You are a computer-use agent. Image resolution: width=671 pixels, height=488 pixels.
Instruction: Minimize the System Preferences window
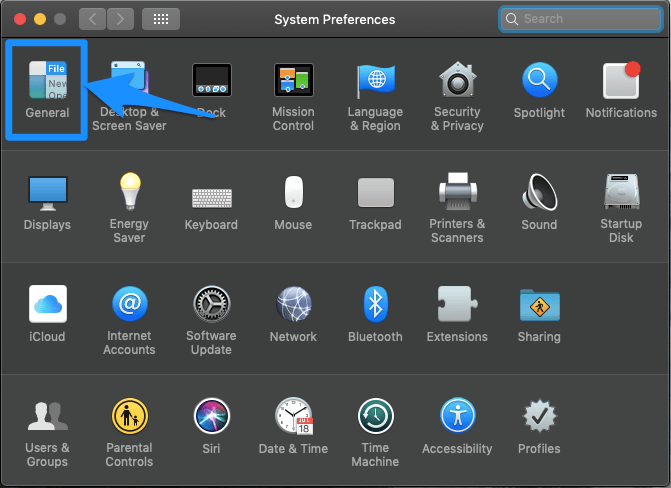point(40,19)
